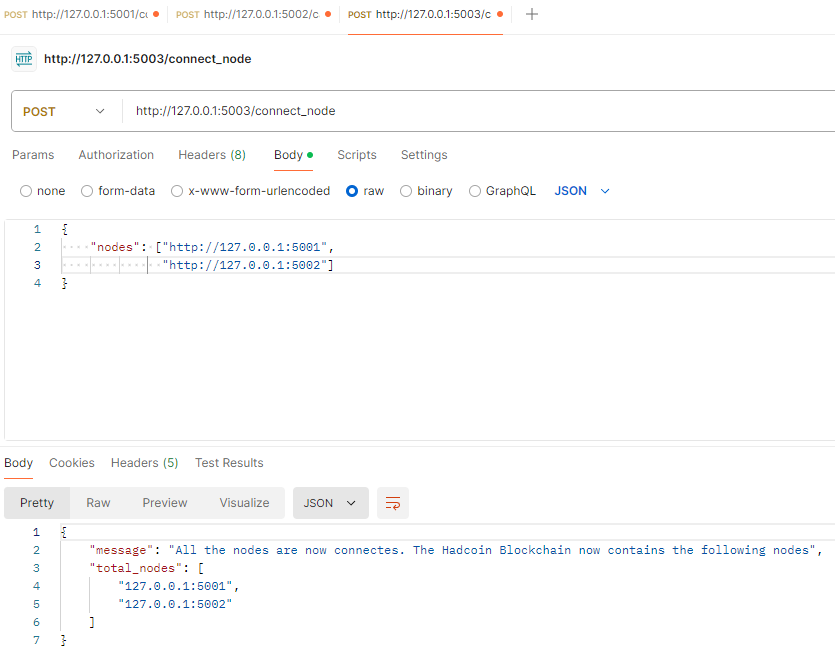The height and width of the screenshot is (672, 835).
Task: Select the Visualize response view
Action: click(x=244, y=503)
